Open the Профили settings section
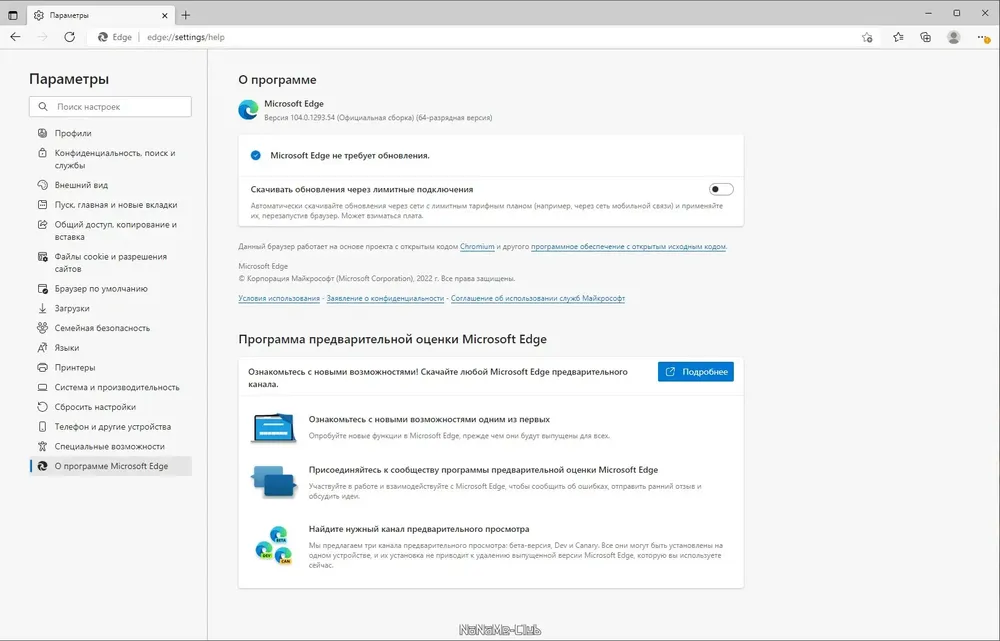 [73, 133]
